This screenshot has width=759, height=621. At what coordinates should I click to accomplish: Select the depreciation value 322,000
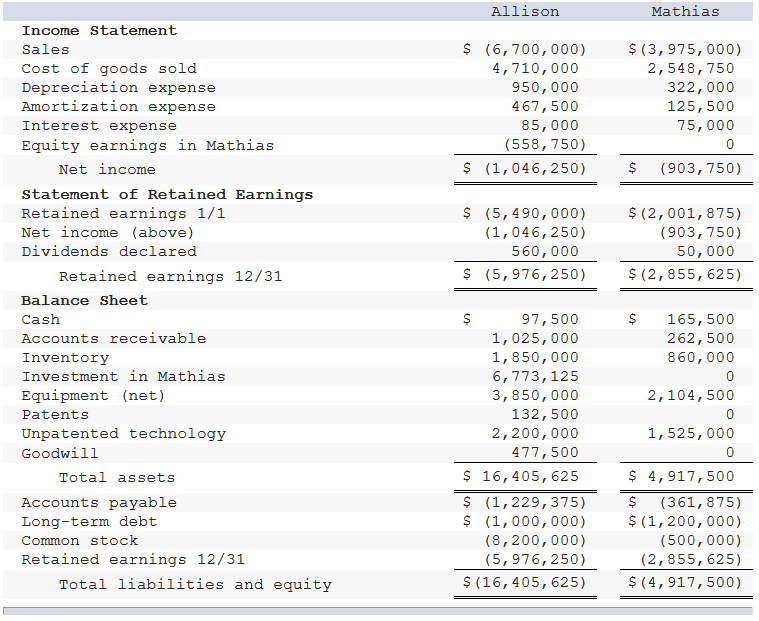click(700, 88)
